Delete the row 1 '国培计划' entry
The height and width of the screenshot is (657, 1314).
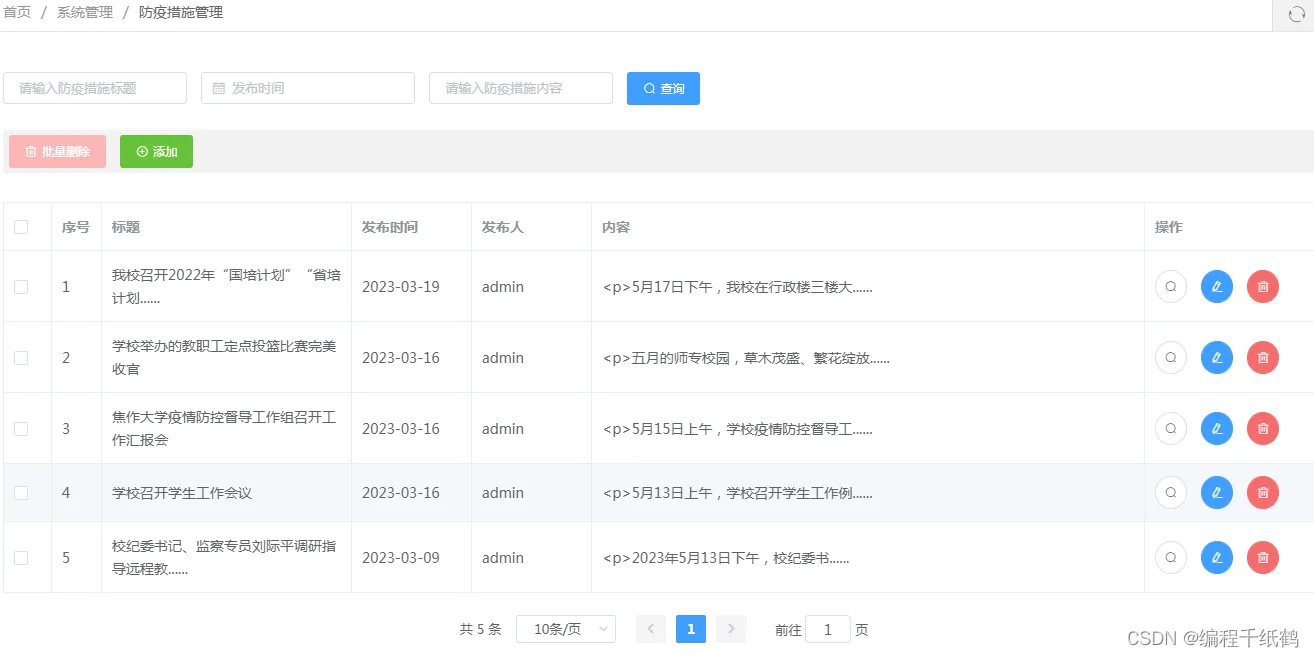tap(1263, 287)
